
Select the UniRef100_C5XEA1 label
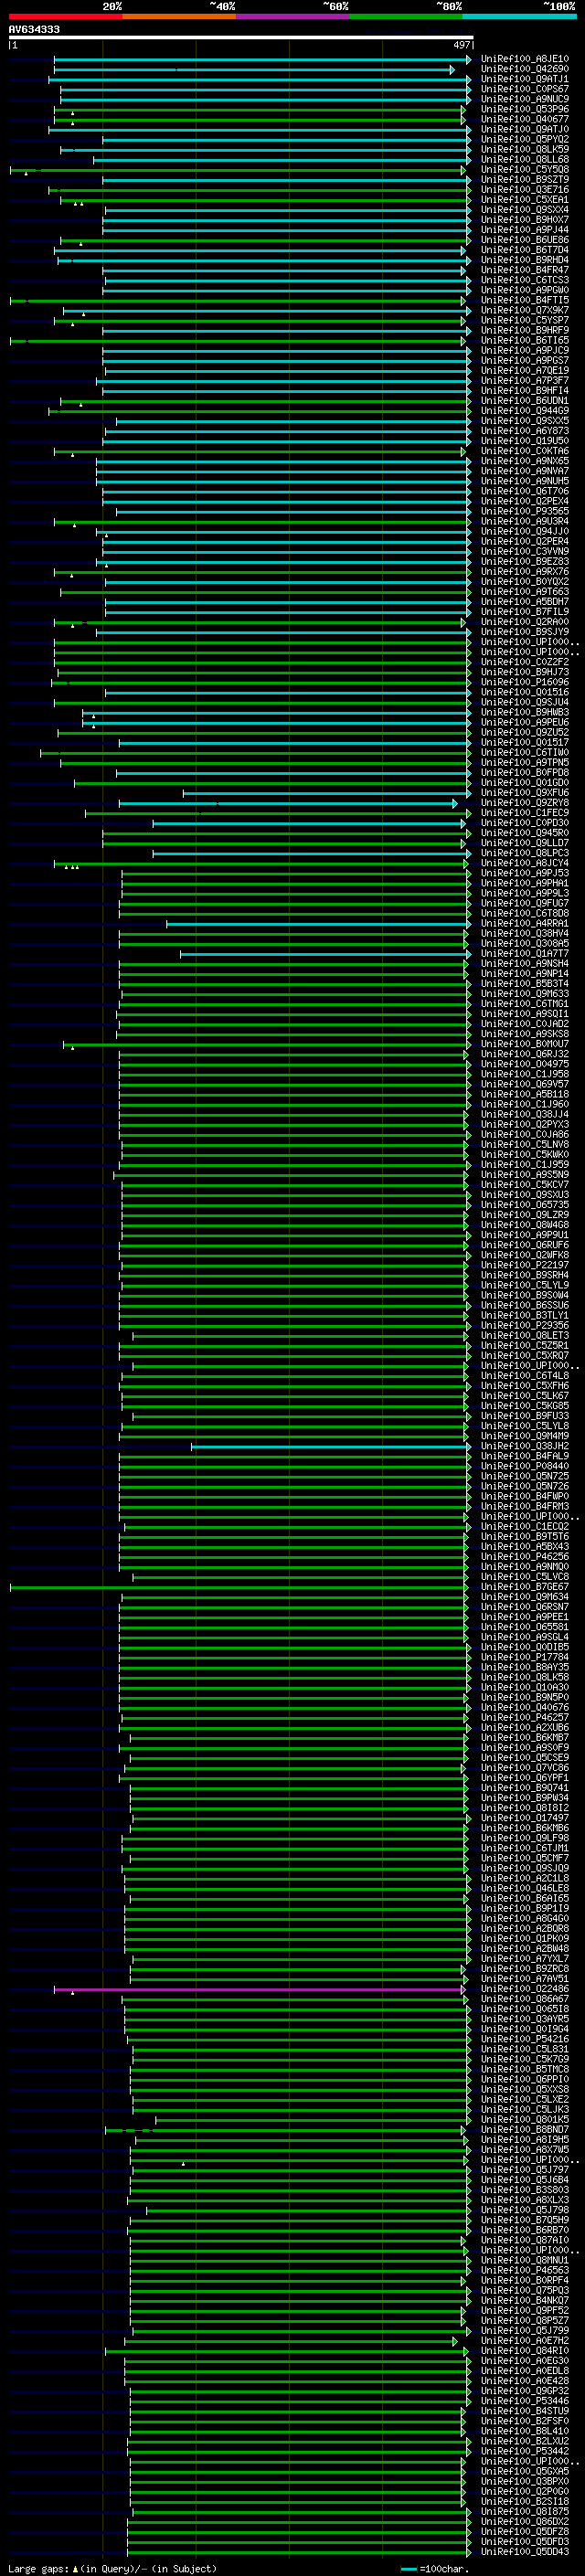pos(525,200)
